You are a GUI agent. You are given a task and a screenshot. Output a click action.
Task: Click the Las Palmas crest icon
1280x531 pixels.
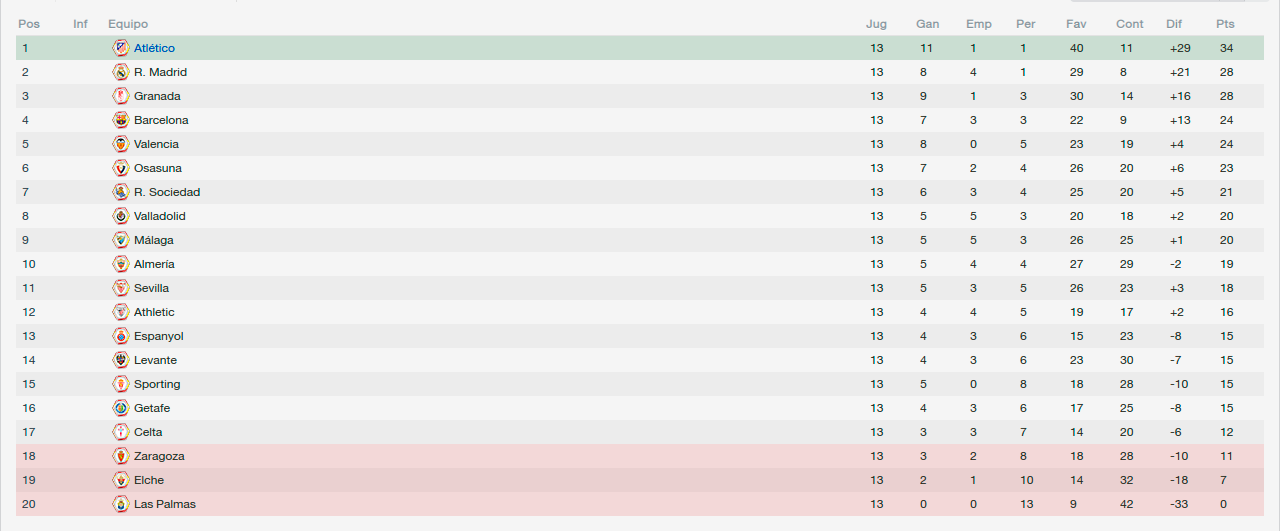coord(120,504)
